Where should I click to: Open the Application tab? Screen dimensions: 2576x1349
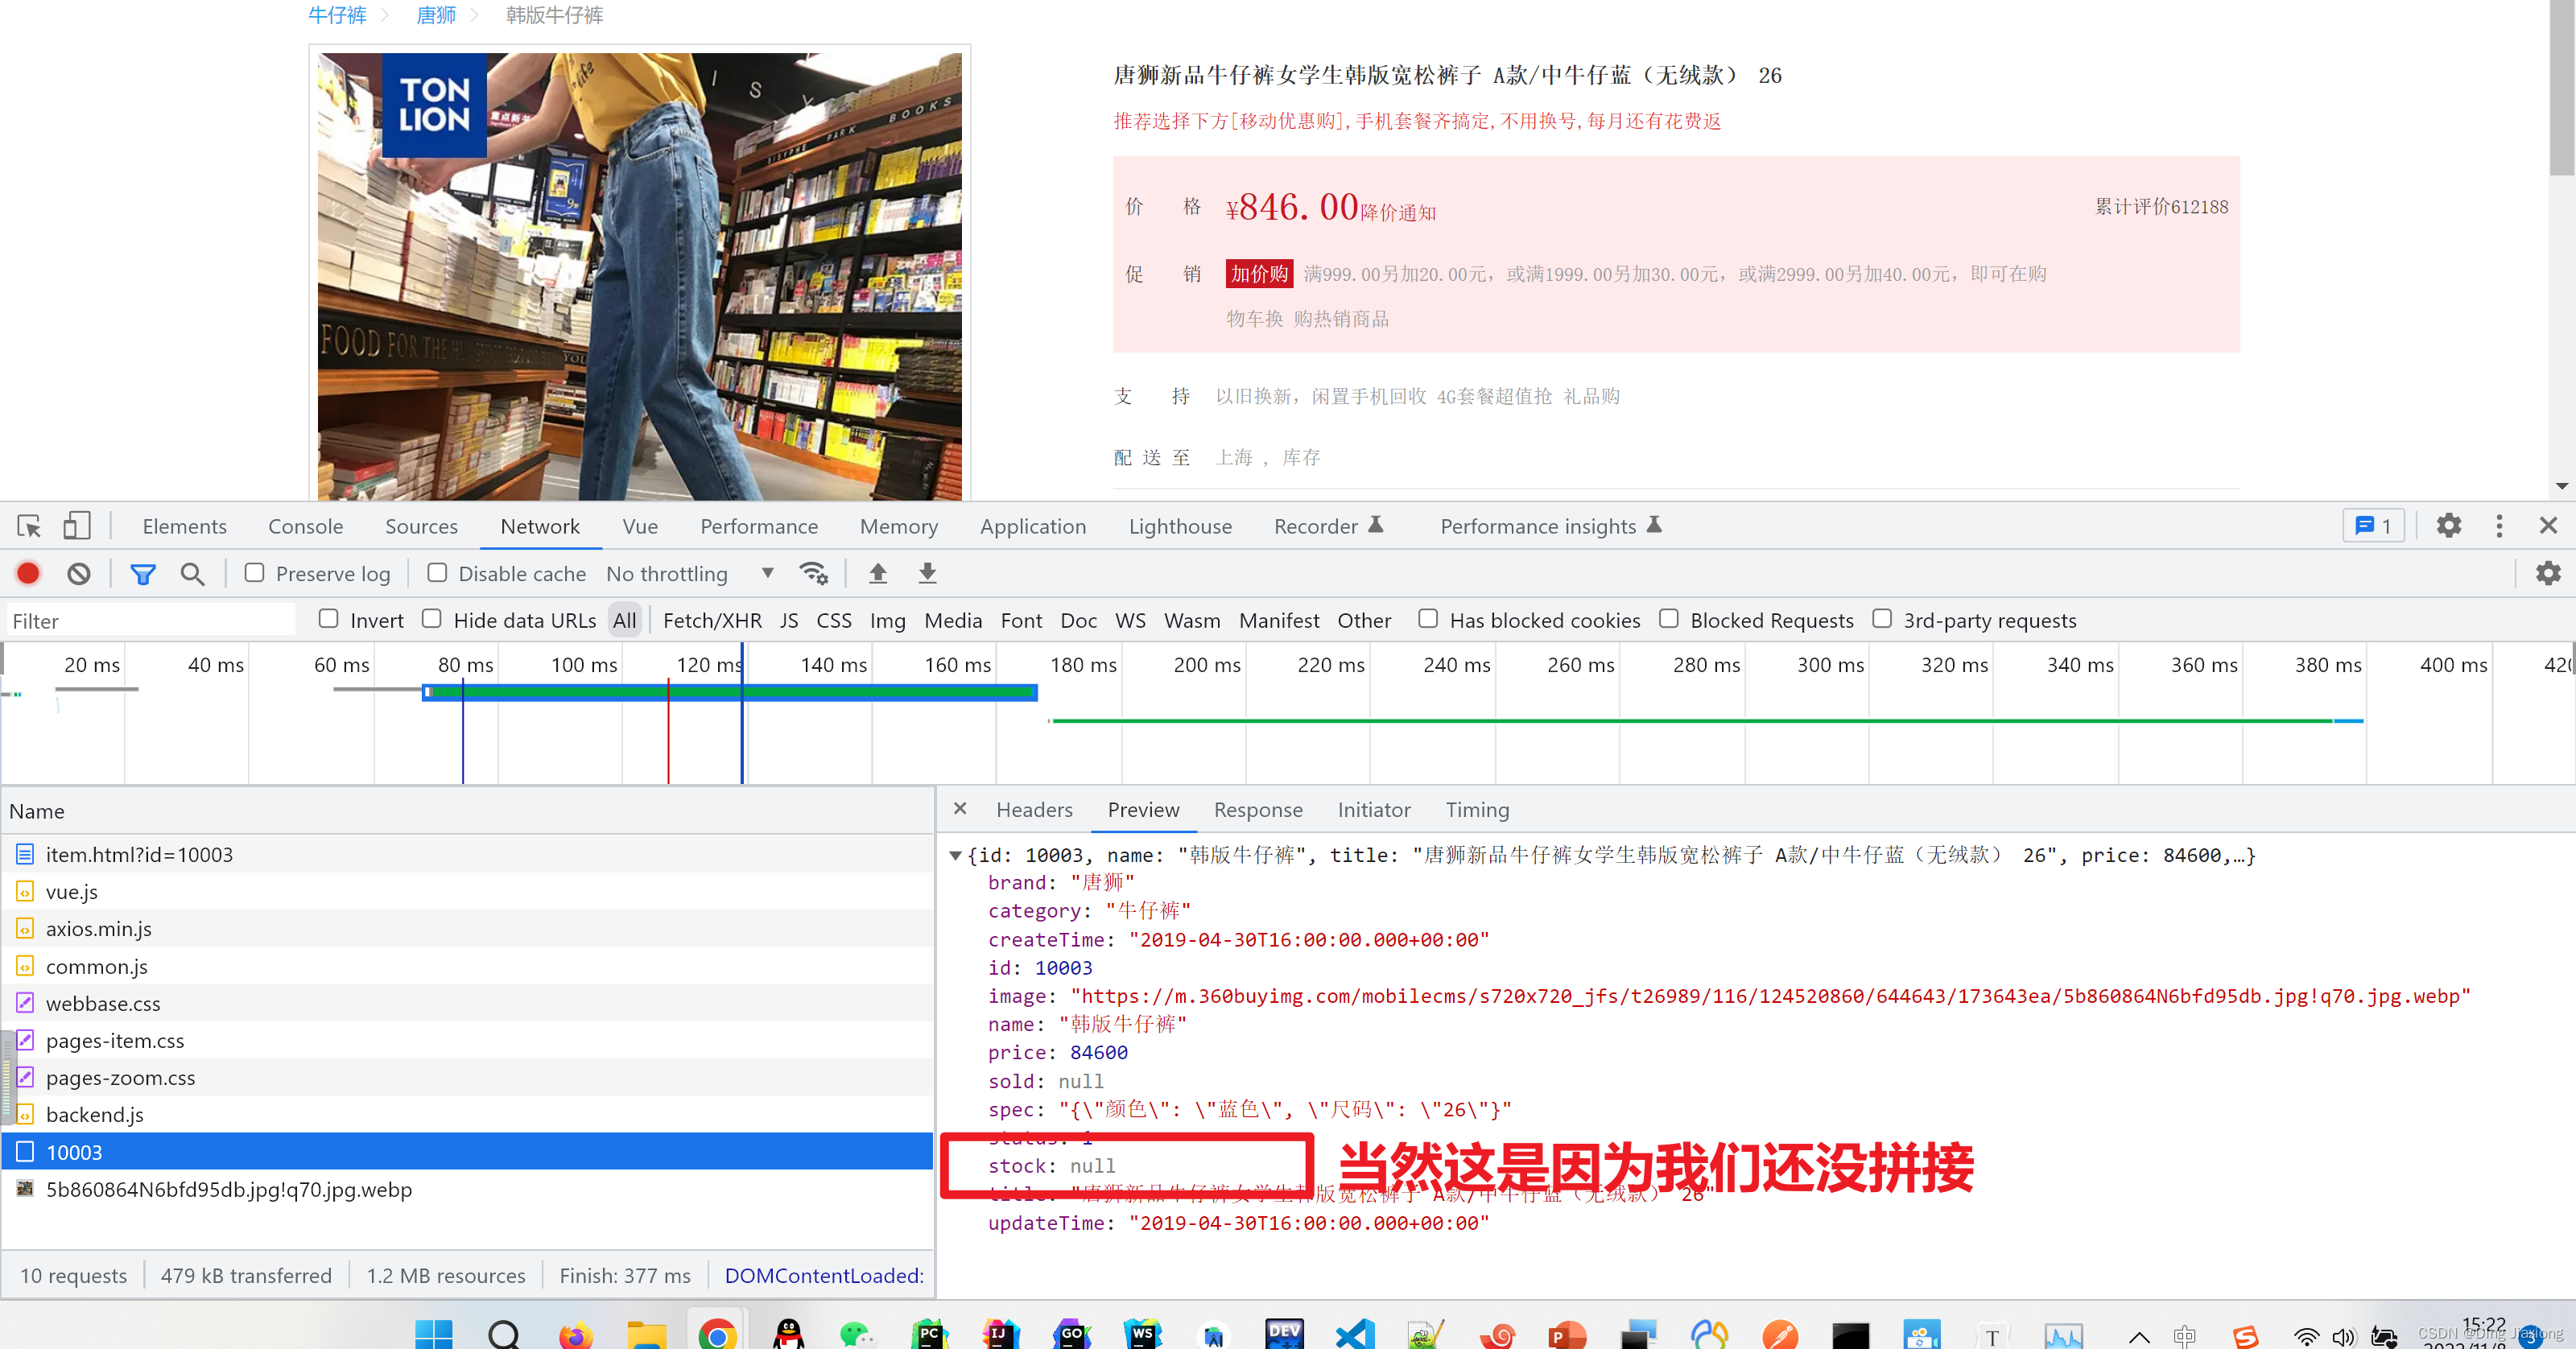point(1032,526)
